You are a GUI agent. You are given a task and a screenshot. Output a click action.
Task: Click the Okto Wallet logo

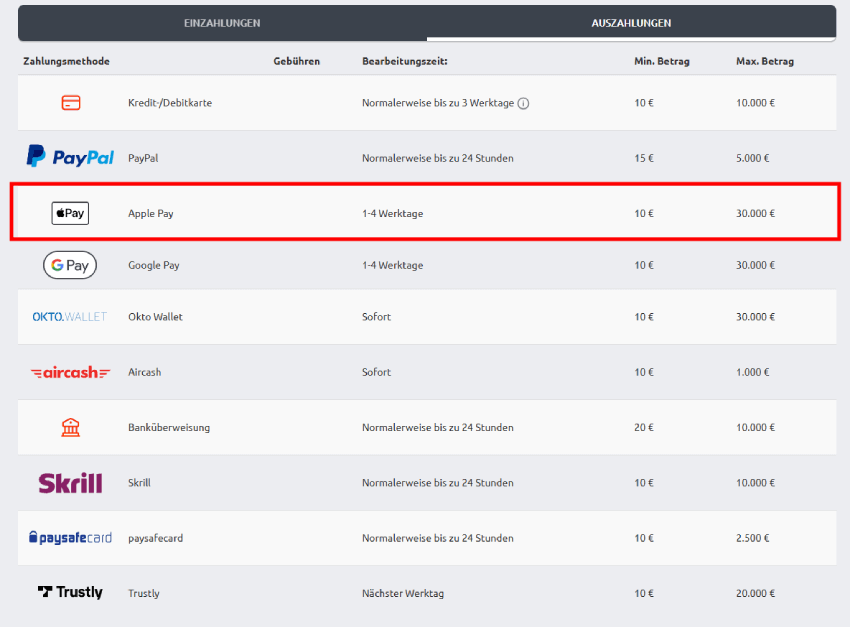click(x=70, y=317)
